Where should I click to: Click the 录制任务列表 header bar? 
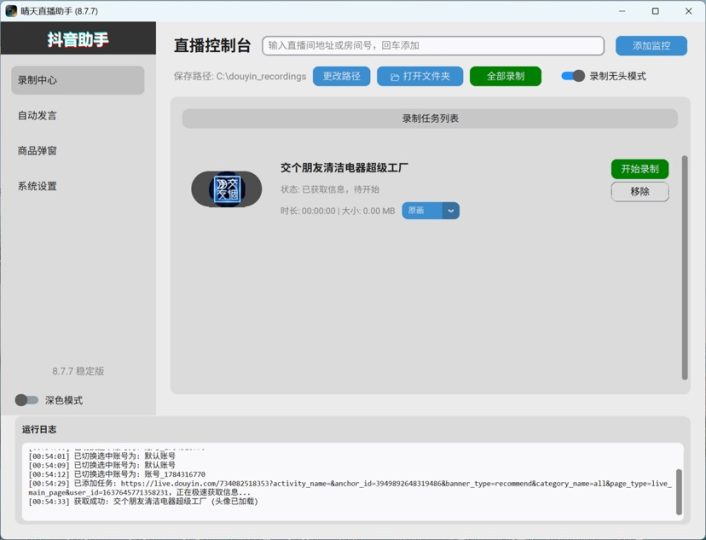pos(430,118)
